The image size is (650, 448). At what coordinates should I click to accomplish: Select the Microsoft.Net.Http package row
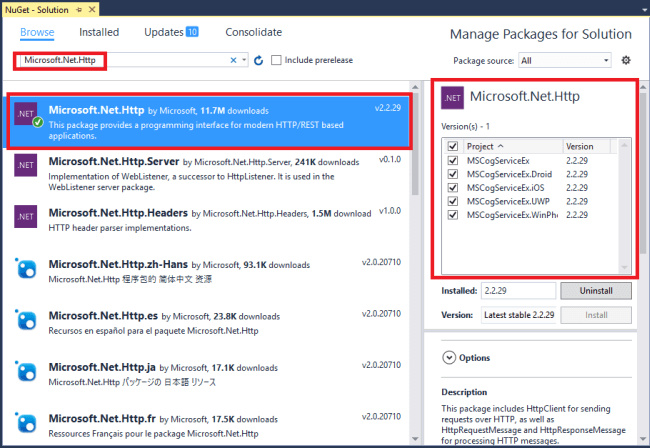(208, 122)
